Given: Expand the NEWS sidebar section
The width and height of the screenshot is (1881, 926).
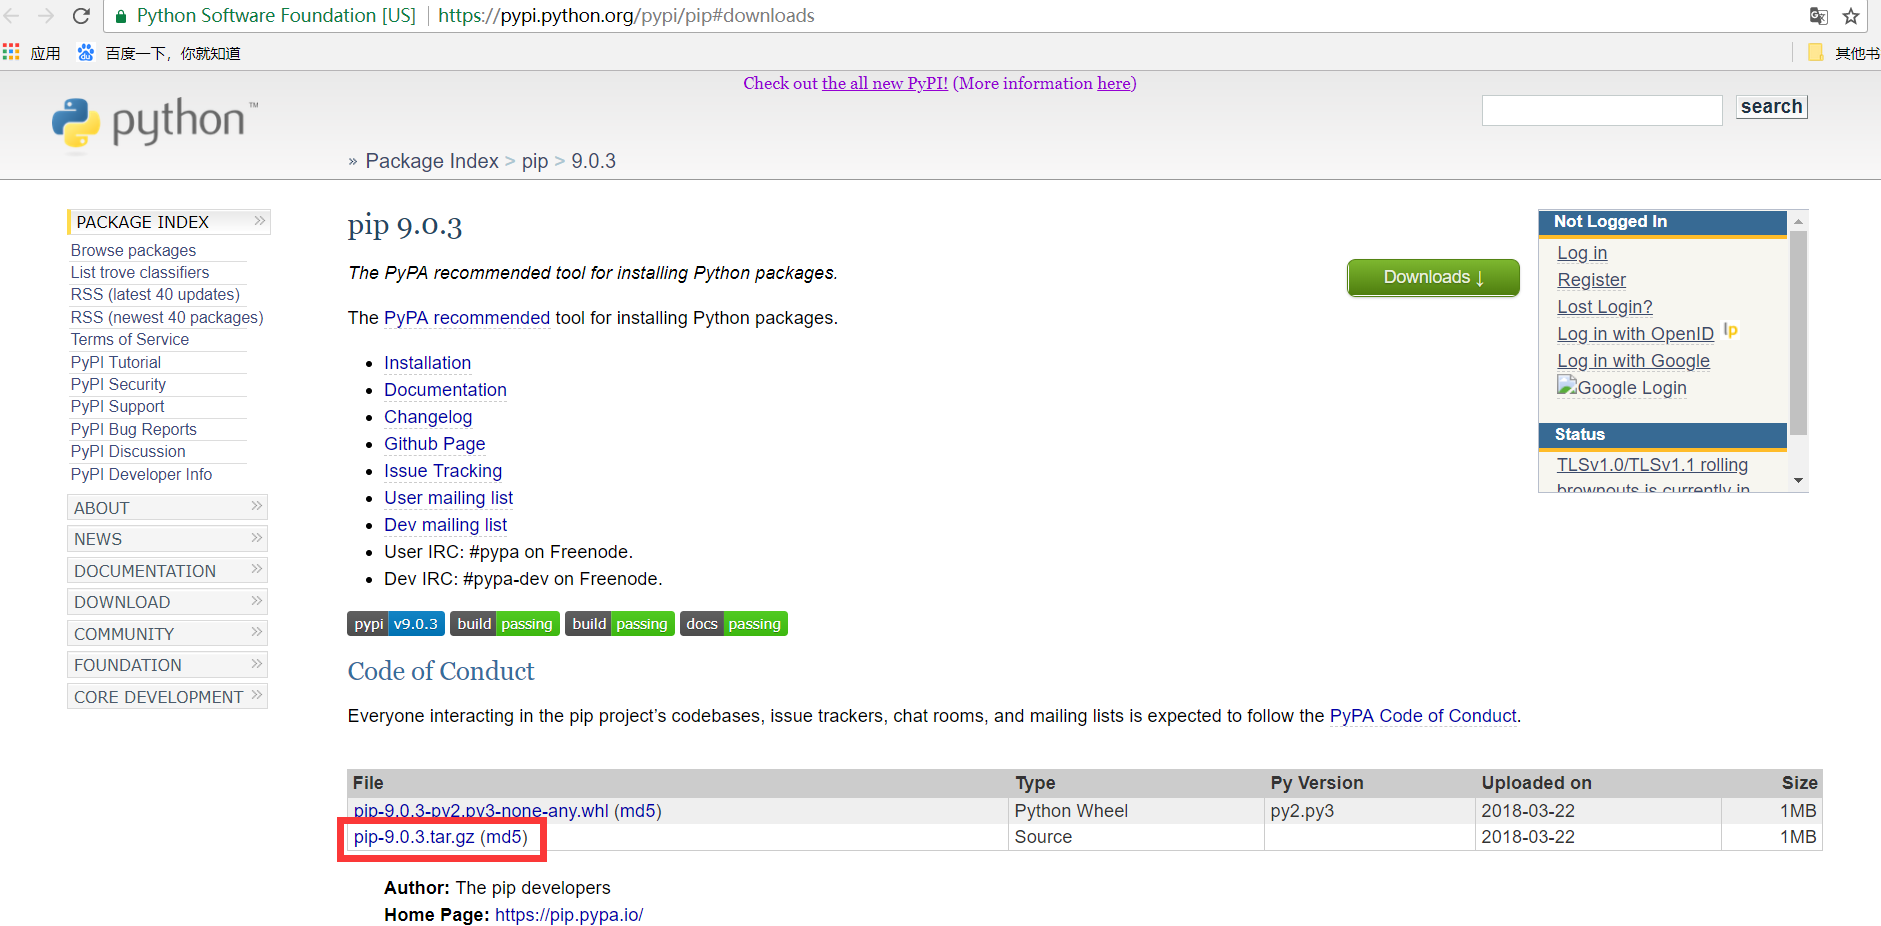Looking at the screenshot, I should [x=167, y=539].
